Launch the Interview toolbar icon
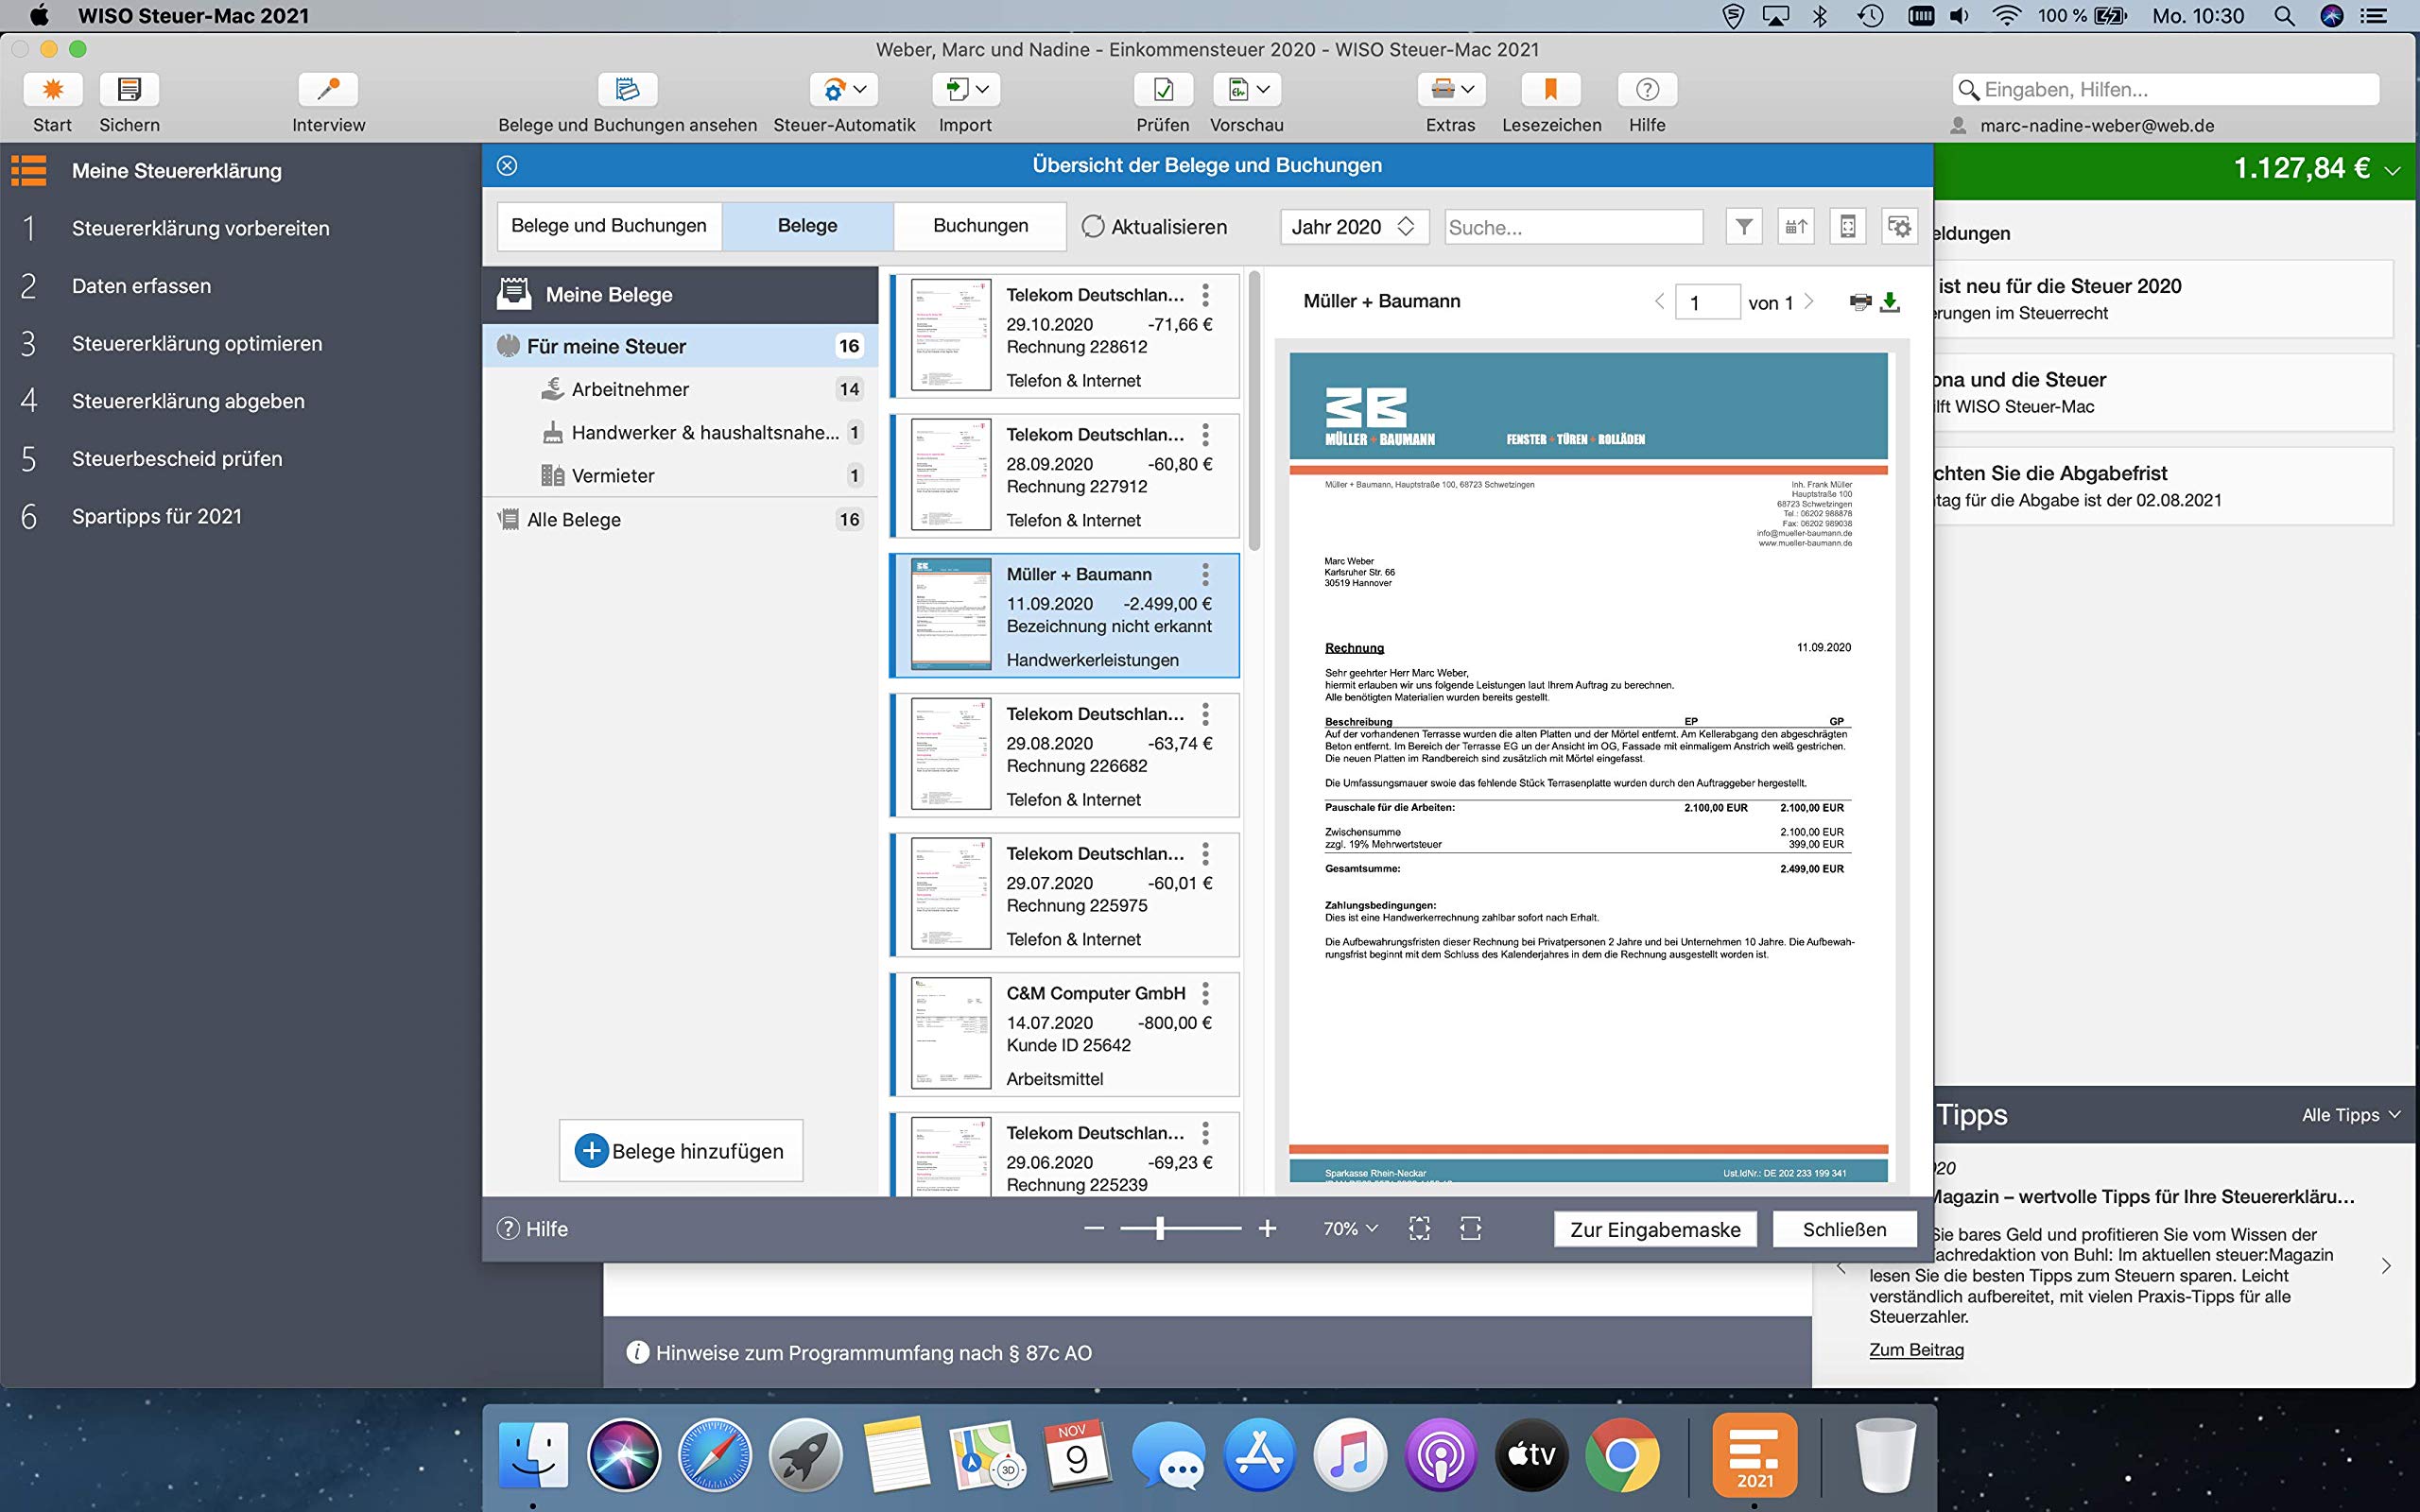2420x1512 pixels. tap(328, 89)
